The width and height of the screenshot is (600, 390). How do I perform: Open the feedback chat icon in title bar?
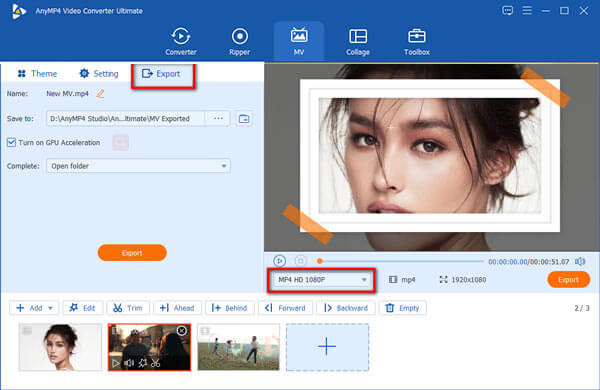point(507,10)
